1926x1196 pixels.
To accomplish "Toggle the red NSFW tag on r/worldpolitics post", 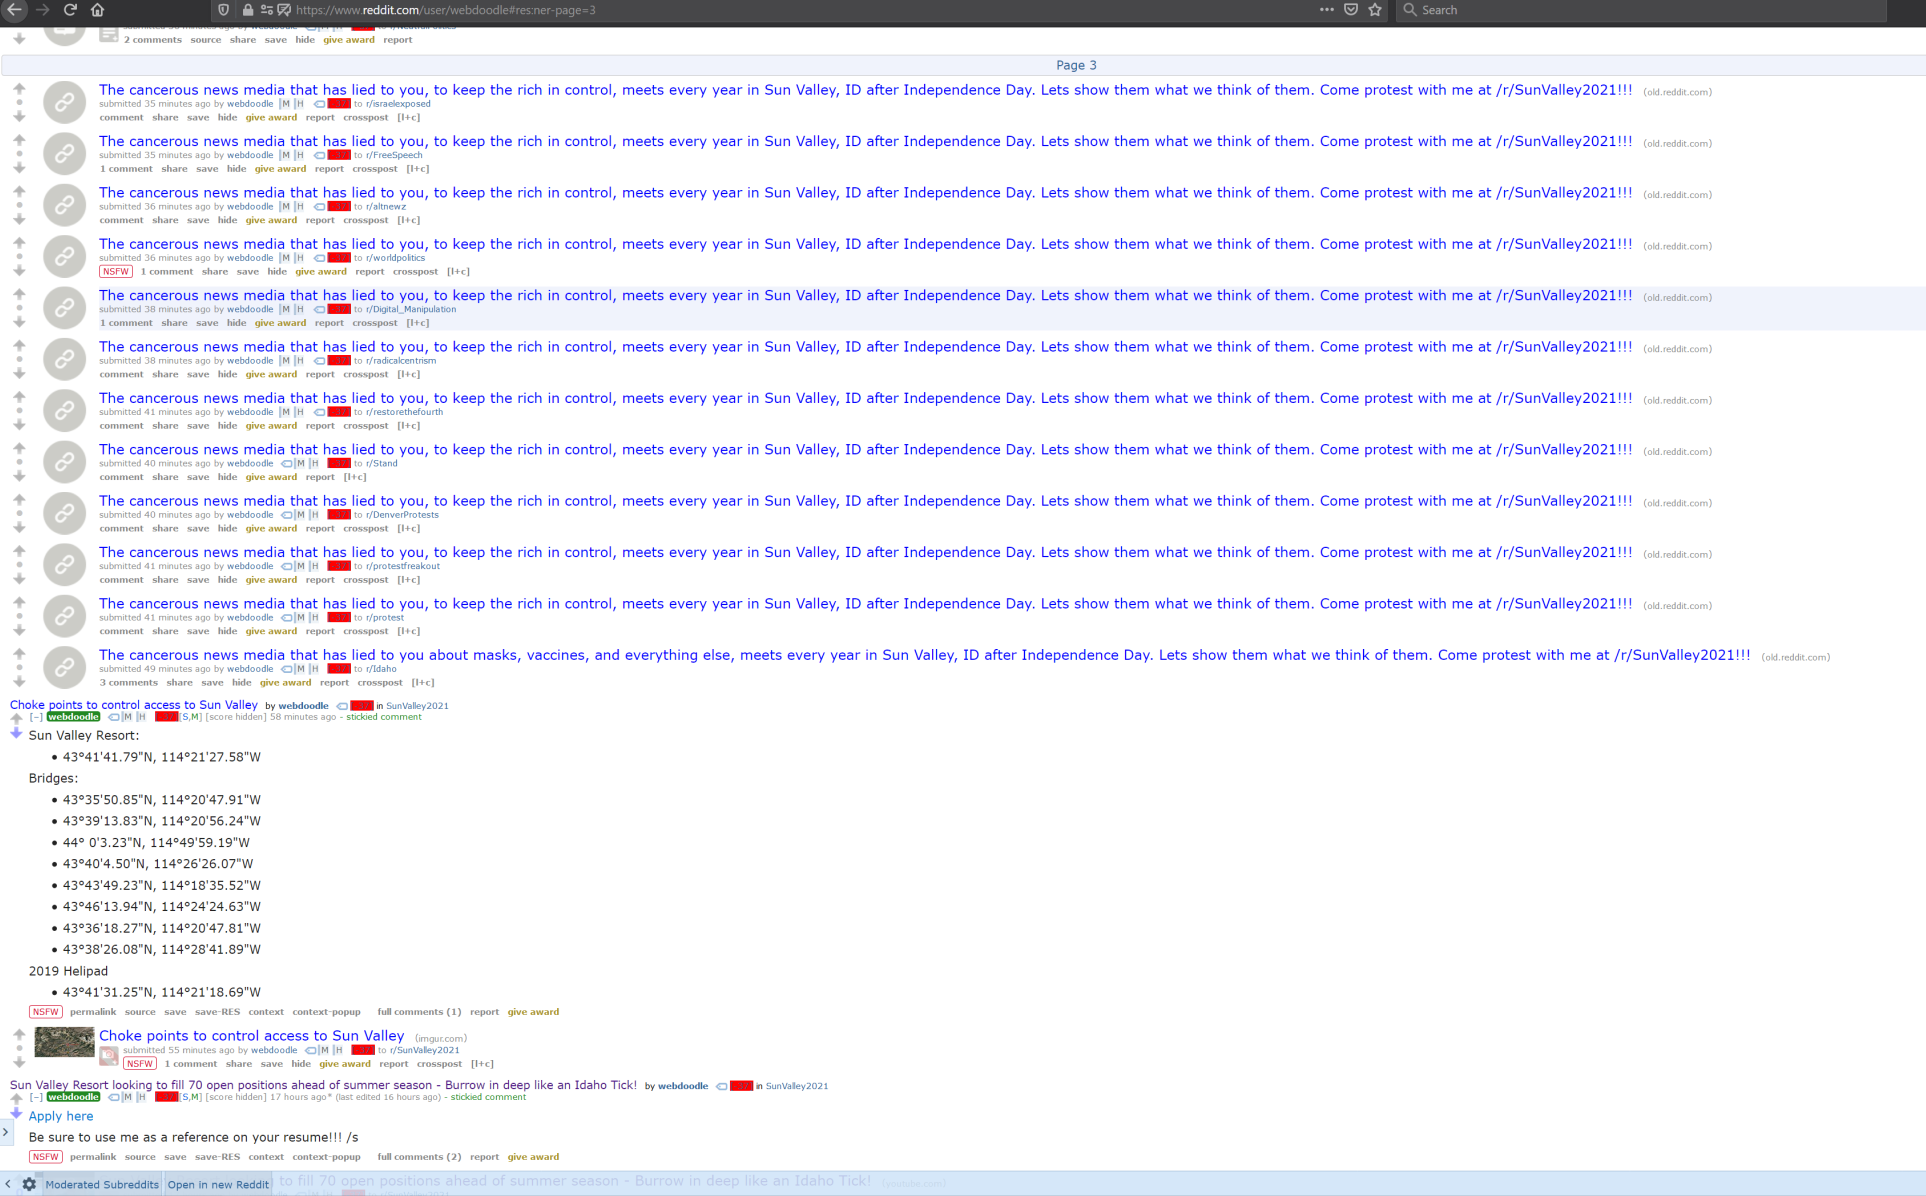I will (115, 272).
